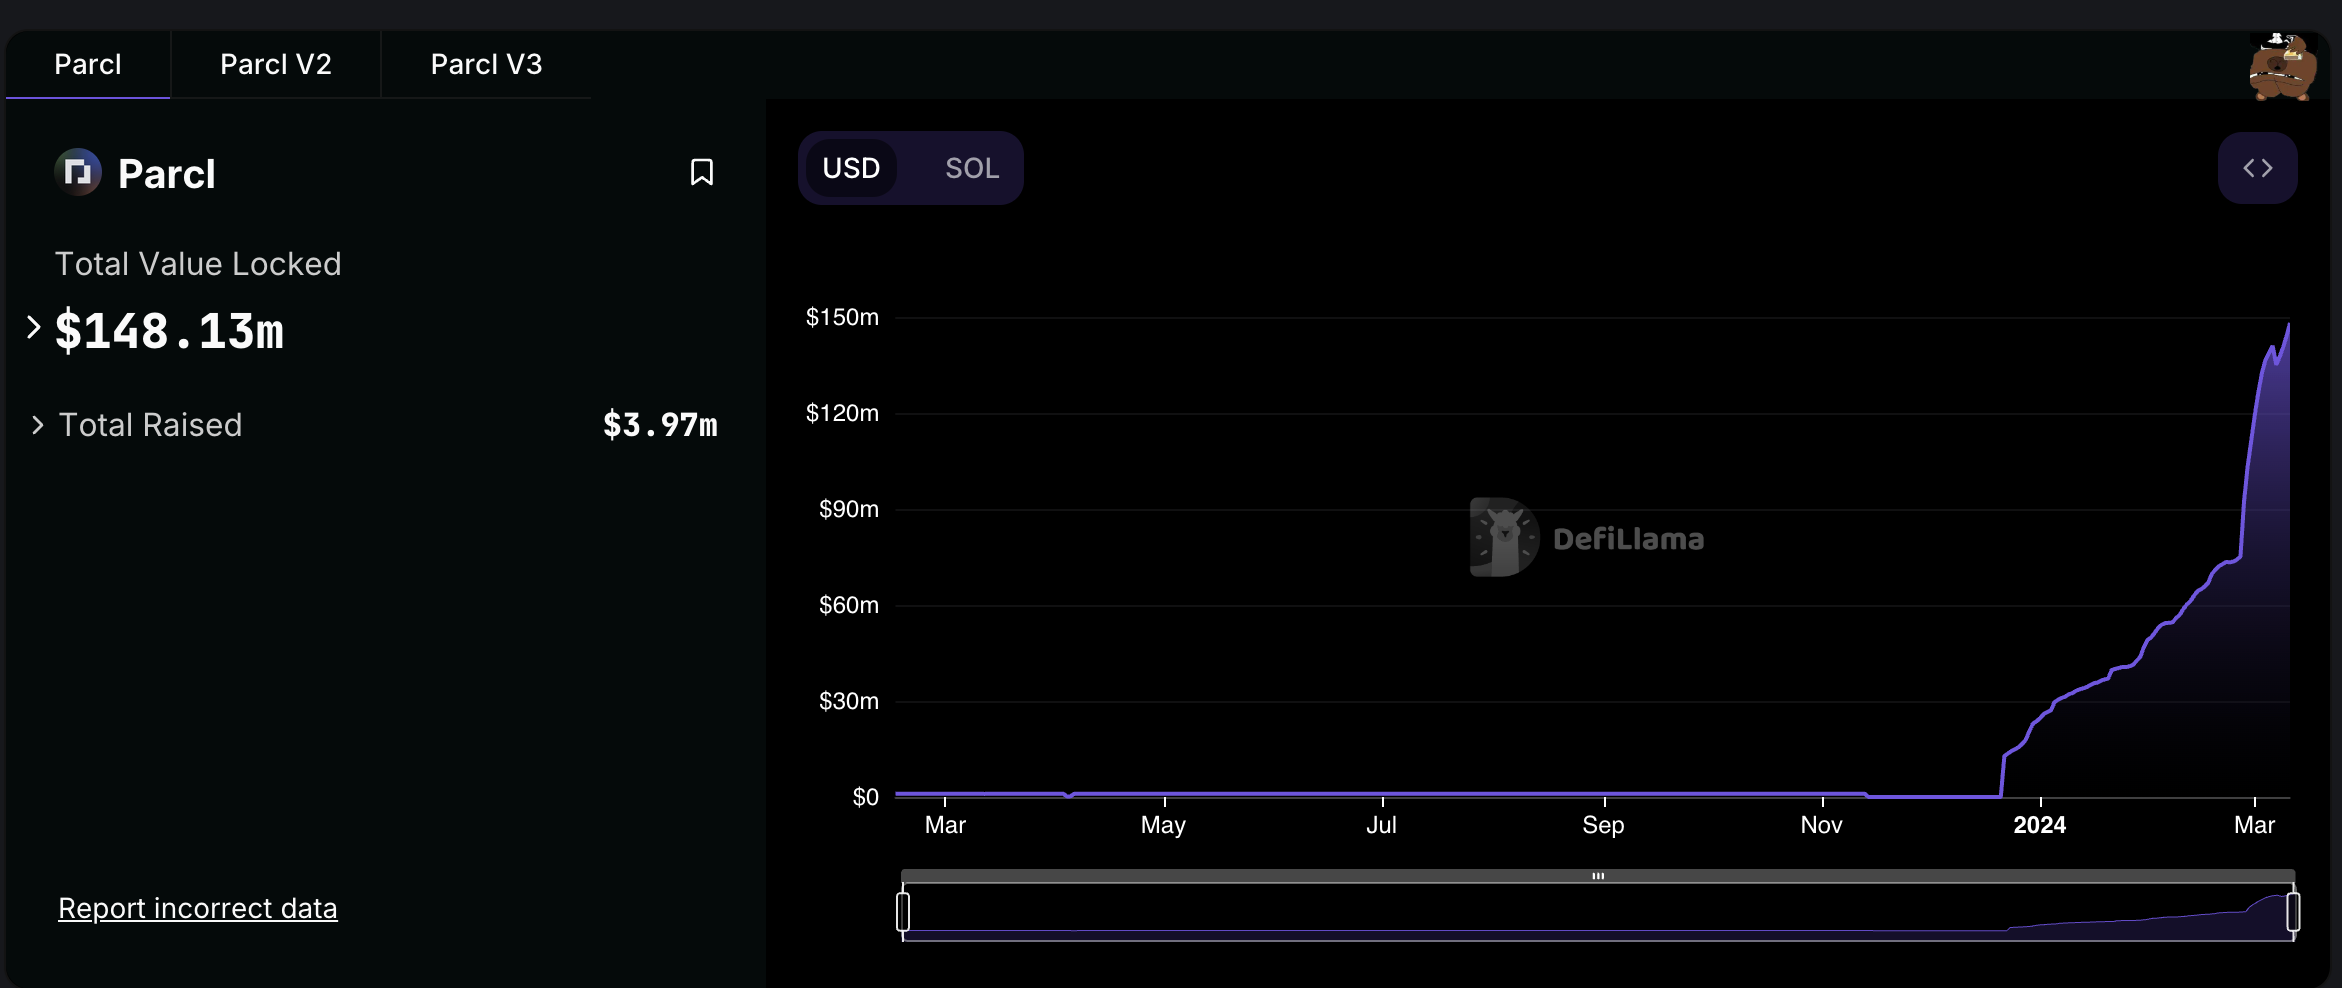Open the Parcl V3 tab
2342x988 pixels.
[x=486, y=64]
